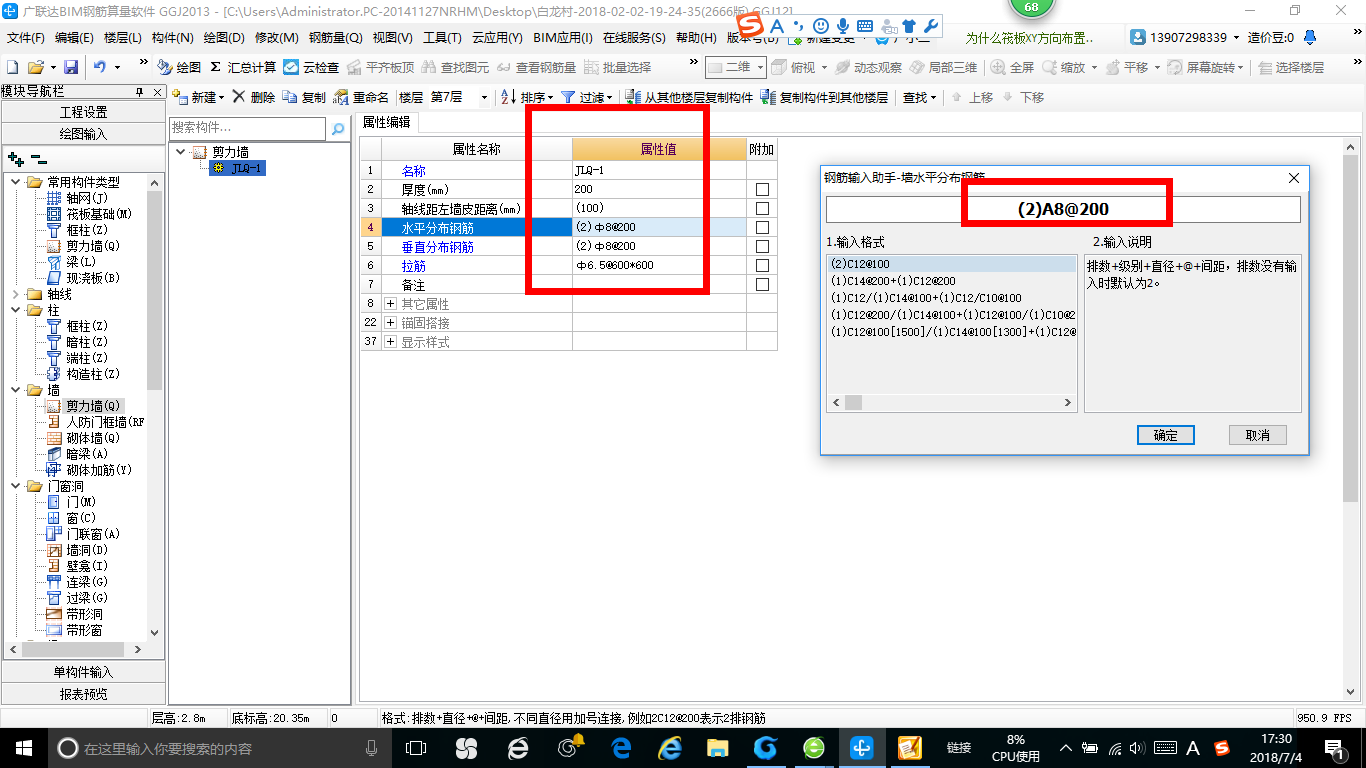Delete the component using 删除
Image resolution: width=1366 pixels, height=768 pixels.
254,97
